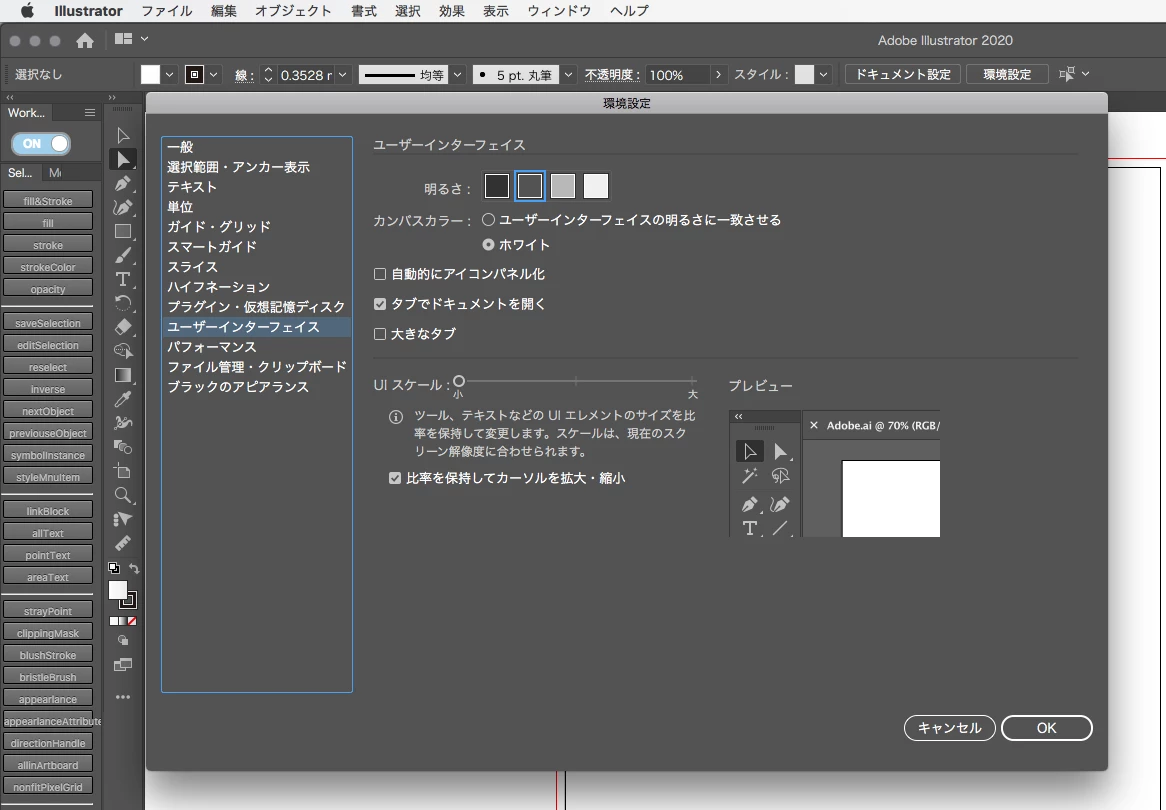Click the clippingMask script button
The height and width of the screenshot is (810, 1166).
point(48,633)
